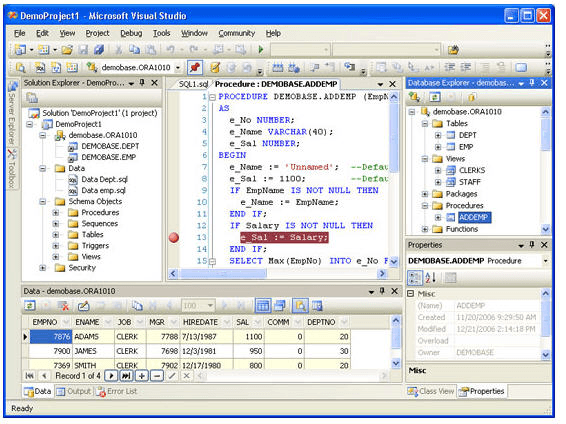Click the delete record red X icon
The height and width of the screenshot is (424, 566).
(64, 306)
